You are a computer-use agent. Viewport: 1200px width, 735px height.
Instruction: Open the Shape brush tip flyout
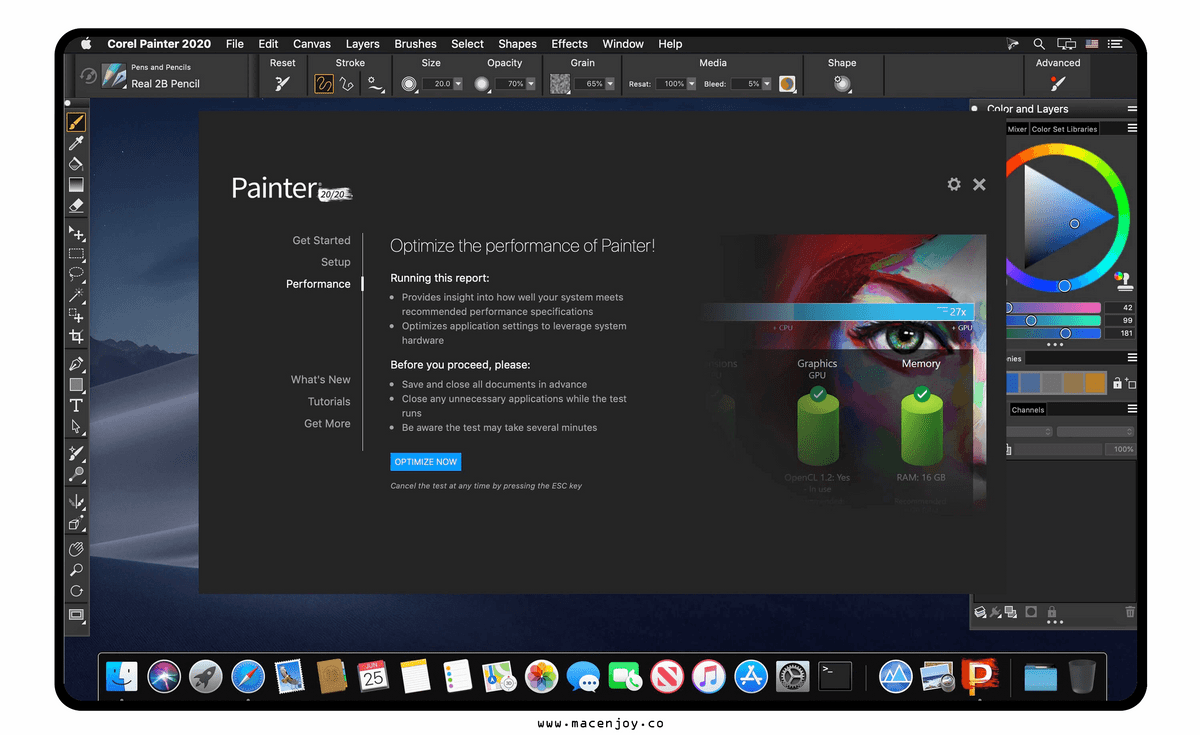[x=842, y=85]
